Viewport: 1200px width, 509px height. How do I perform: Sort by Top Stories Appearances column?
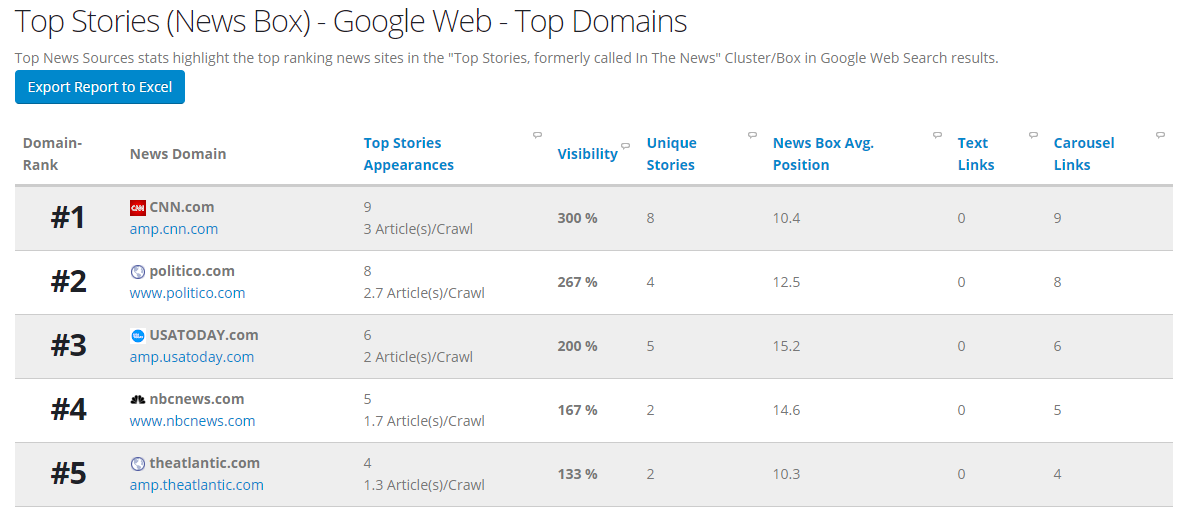point(408,154)
